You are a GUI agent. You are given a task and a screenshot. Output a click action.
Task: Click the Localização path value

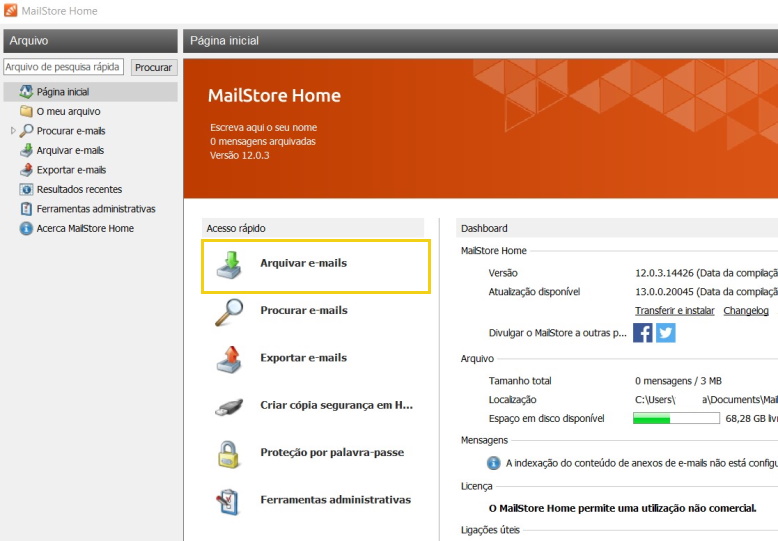pos(706,400)
